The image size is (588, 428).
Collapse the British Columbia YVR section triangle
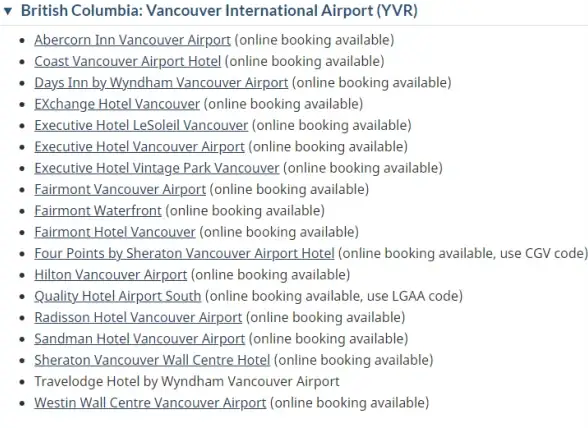8,11
